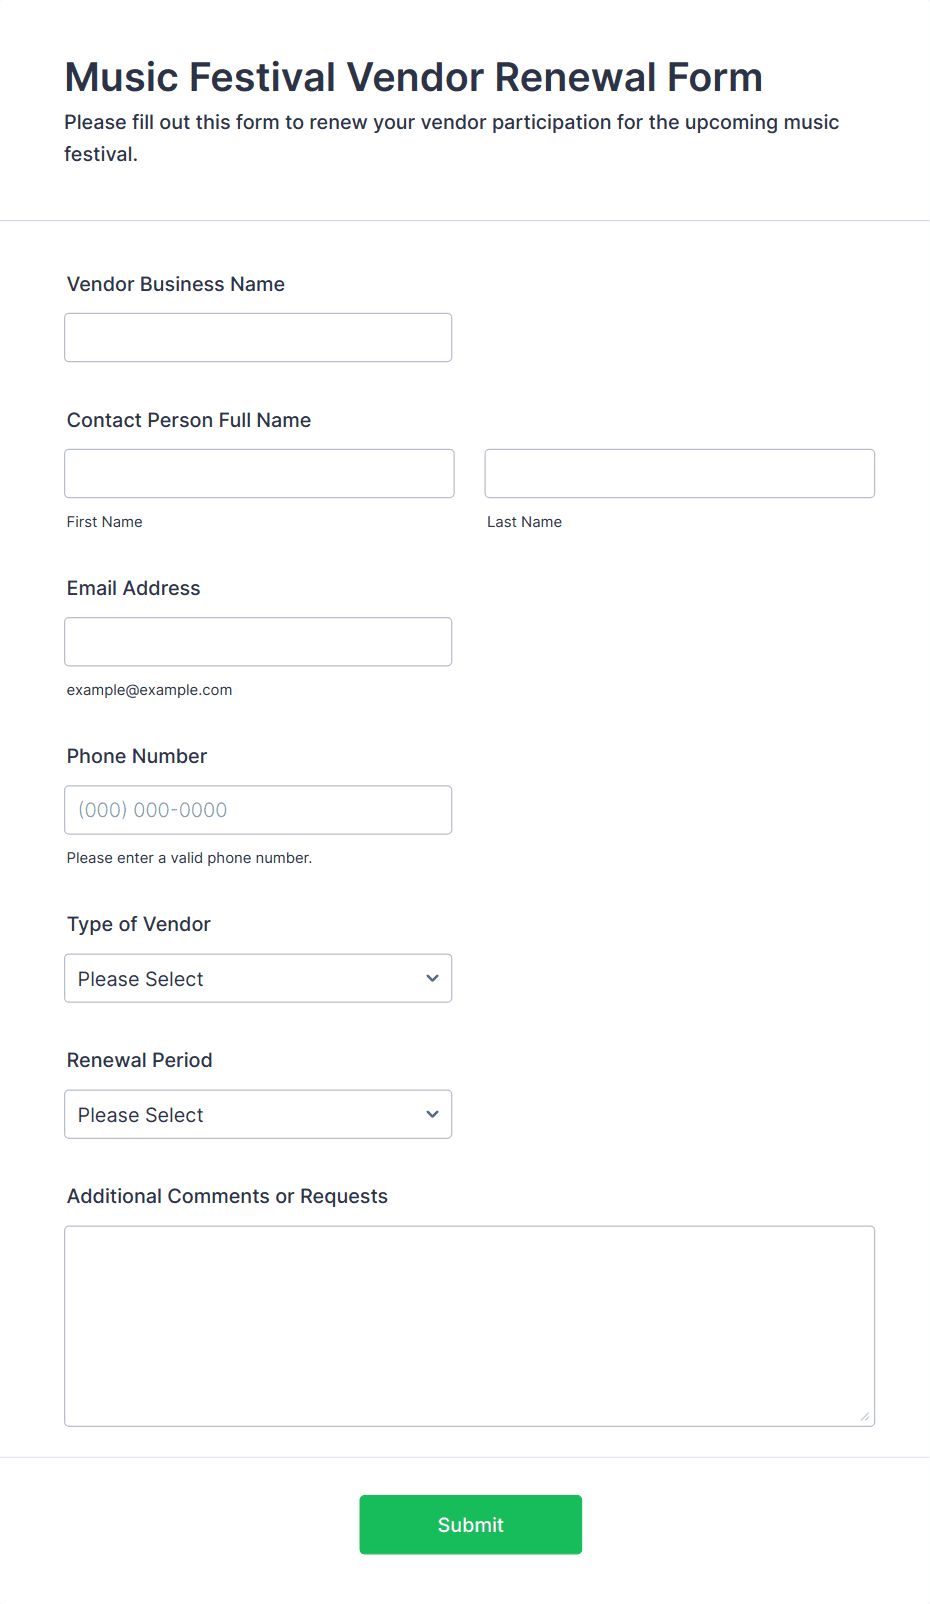
Task: Grab the comments box resize handle
Action: 865,1416
